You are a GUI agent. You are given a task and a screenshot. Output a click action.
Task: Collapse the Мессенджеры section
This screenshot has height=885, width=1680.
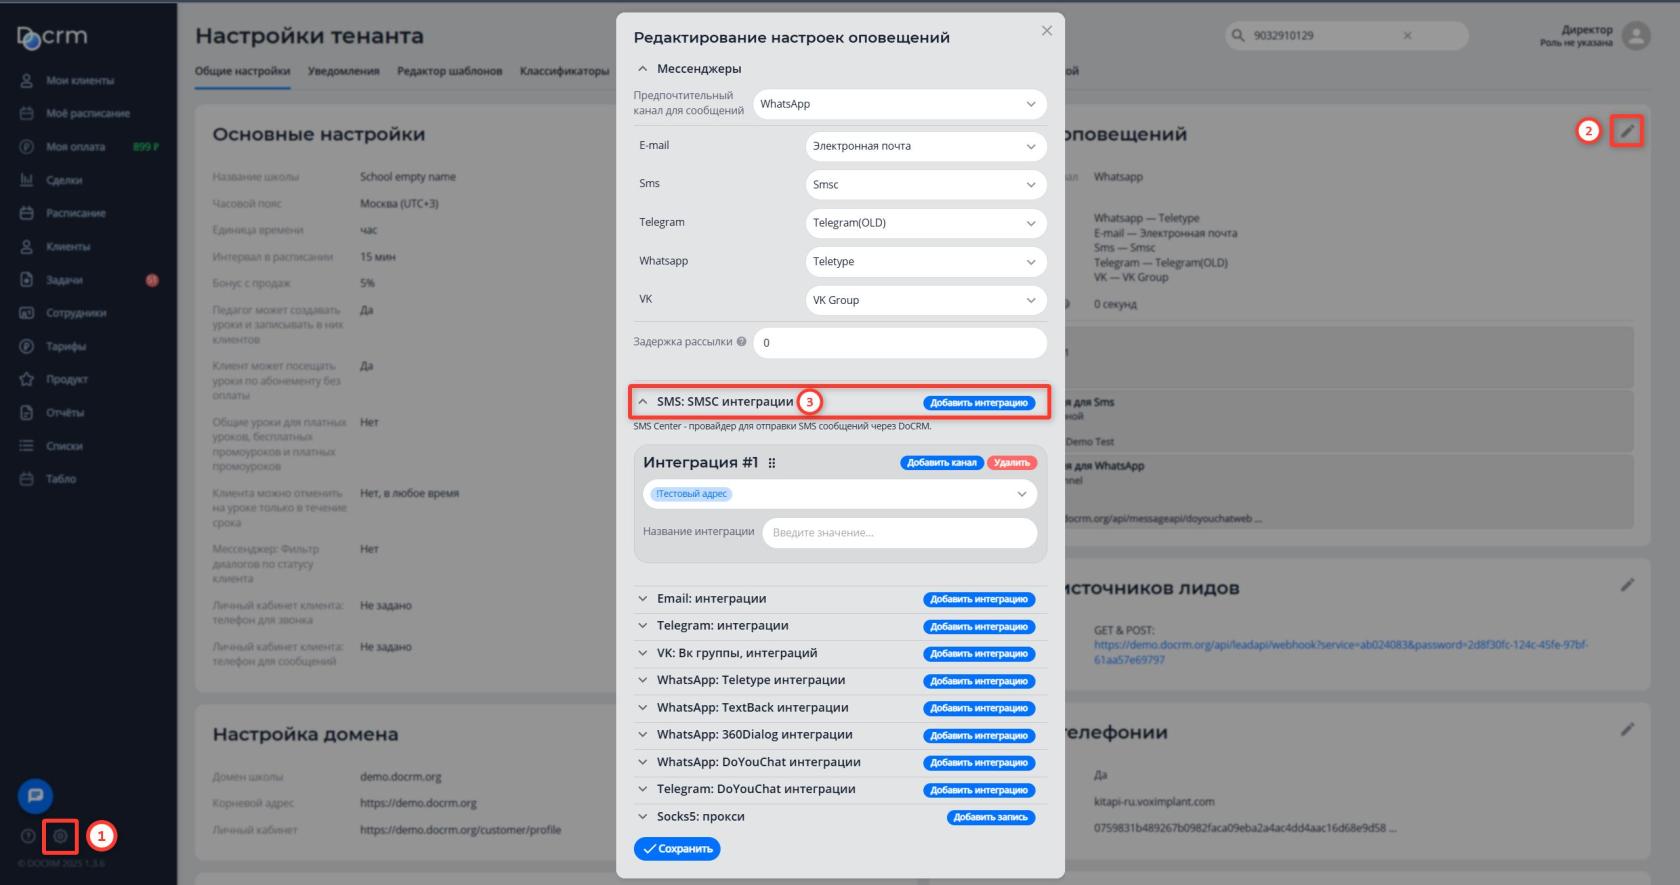[643, 69]
